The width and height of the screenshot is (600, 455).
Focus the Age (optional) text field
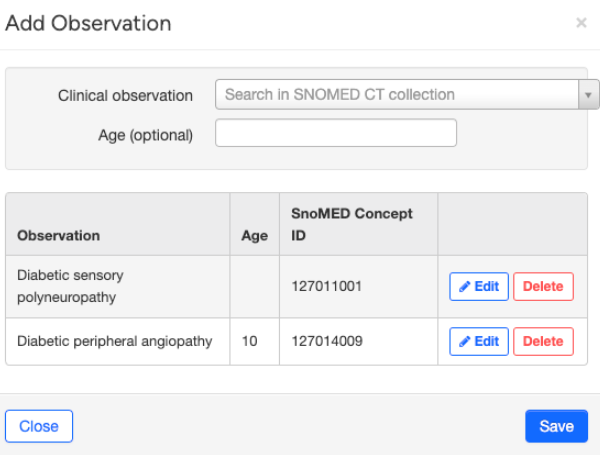[336, 133]
